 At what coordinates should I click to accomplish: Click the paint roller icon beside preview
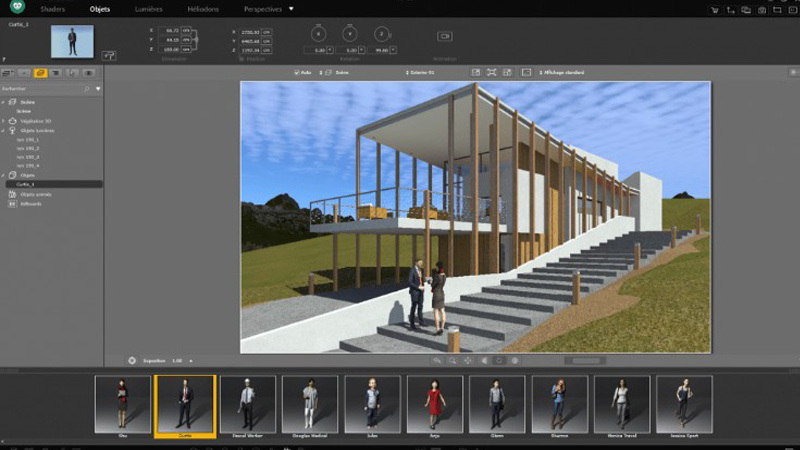click(x=109, y=56)
